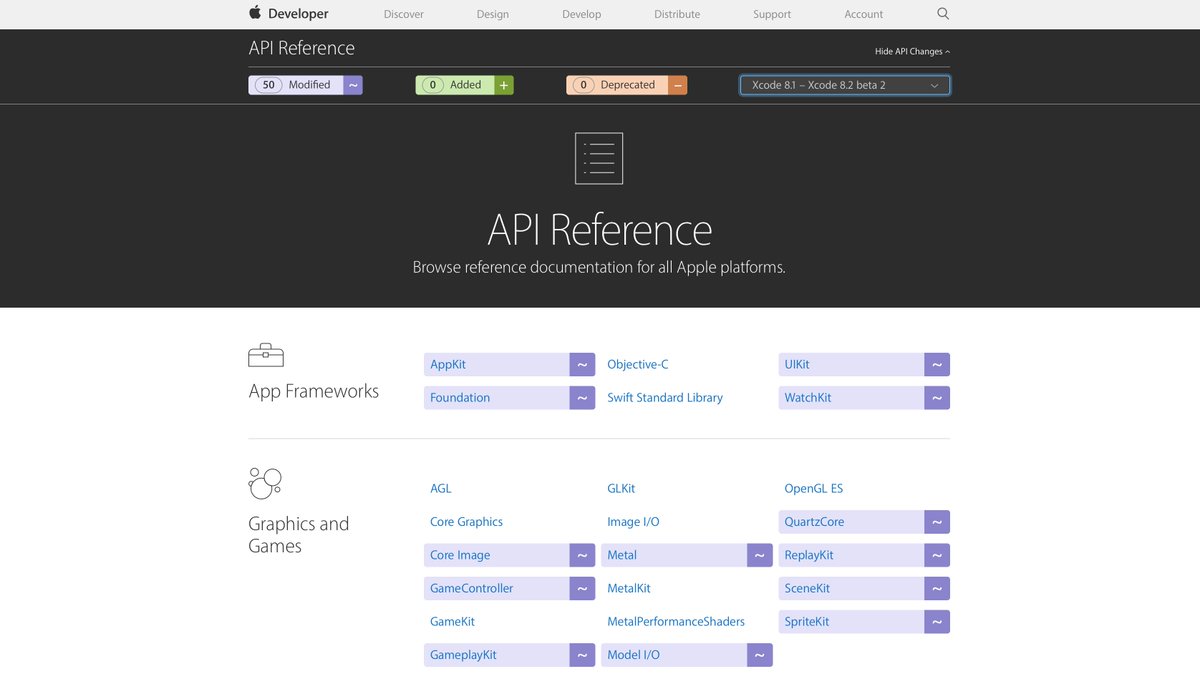Screen dimensions: 1200x689
Task: Click the tilde badge next to AppKit
Action: coord(582,365)
